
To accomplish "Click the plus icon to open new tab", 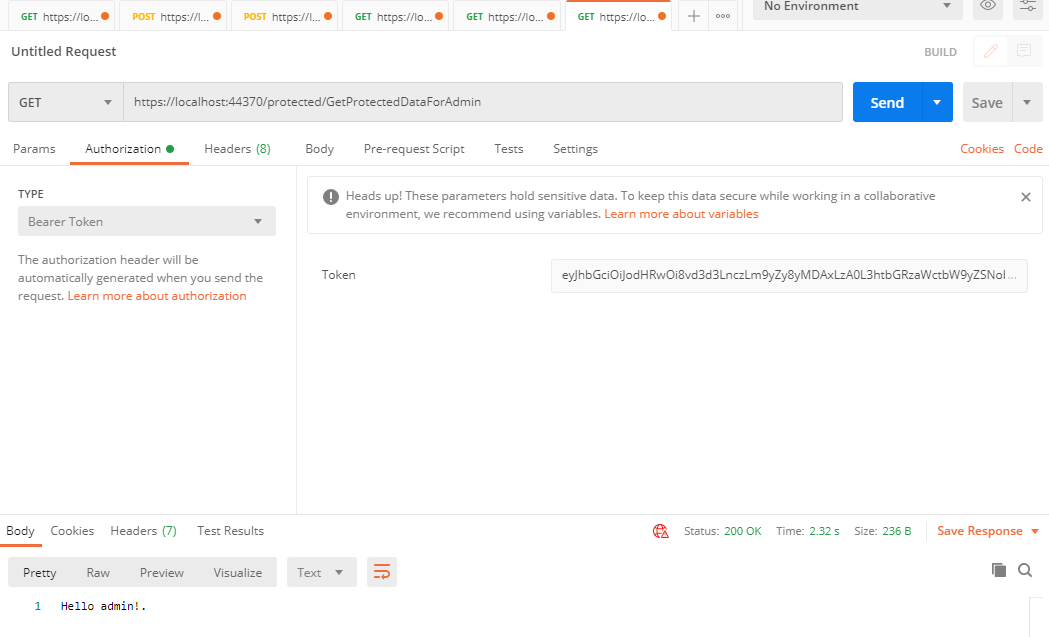I will [x=693, y=15].
